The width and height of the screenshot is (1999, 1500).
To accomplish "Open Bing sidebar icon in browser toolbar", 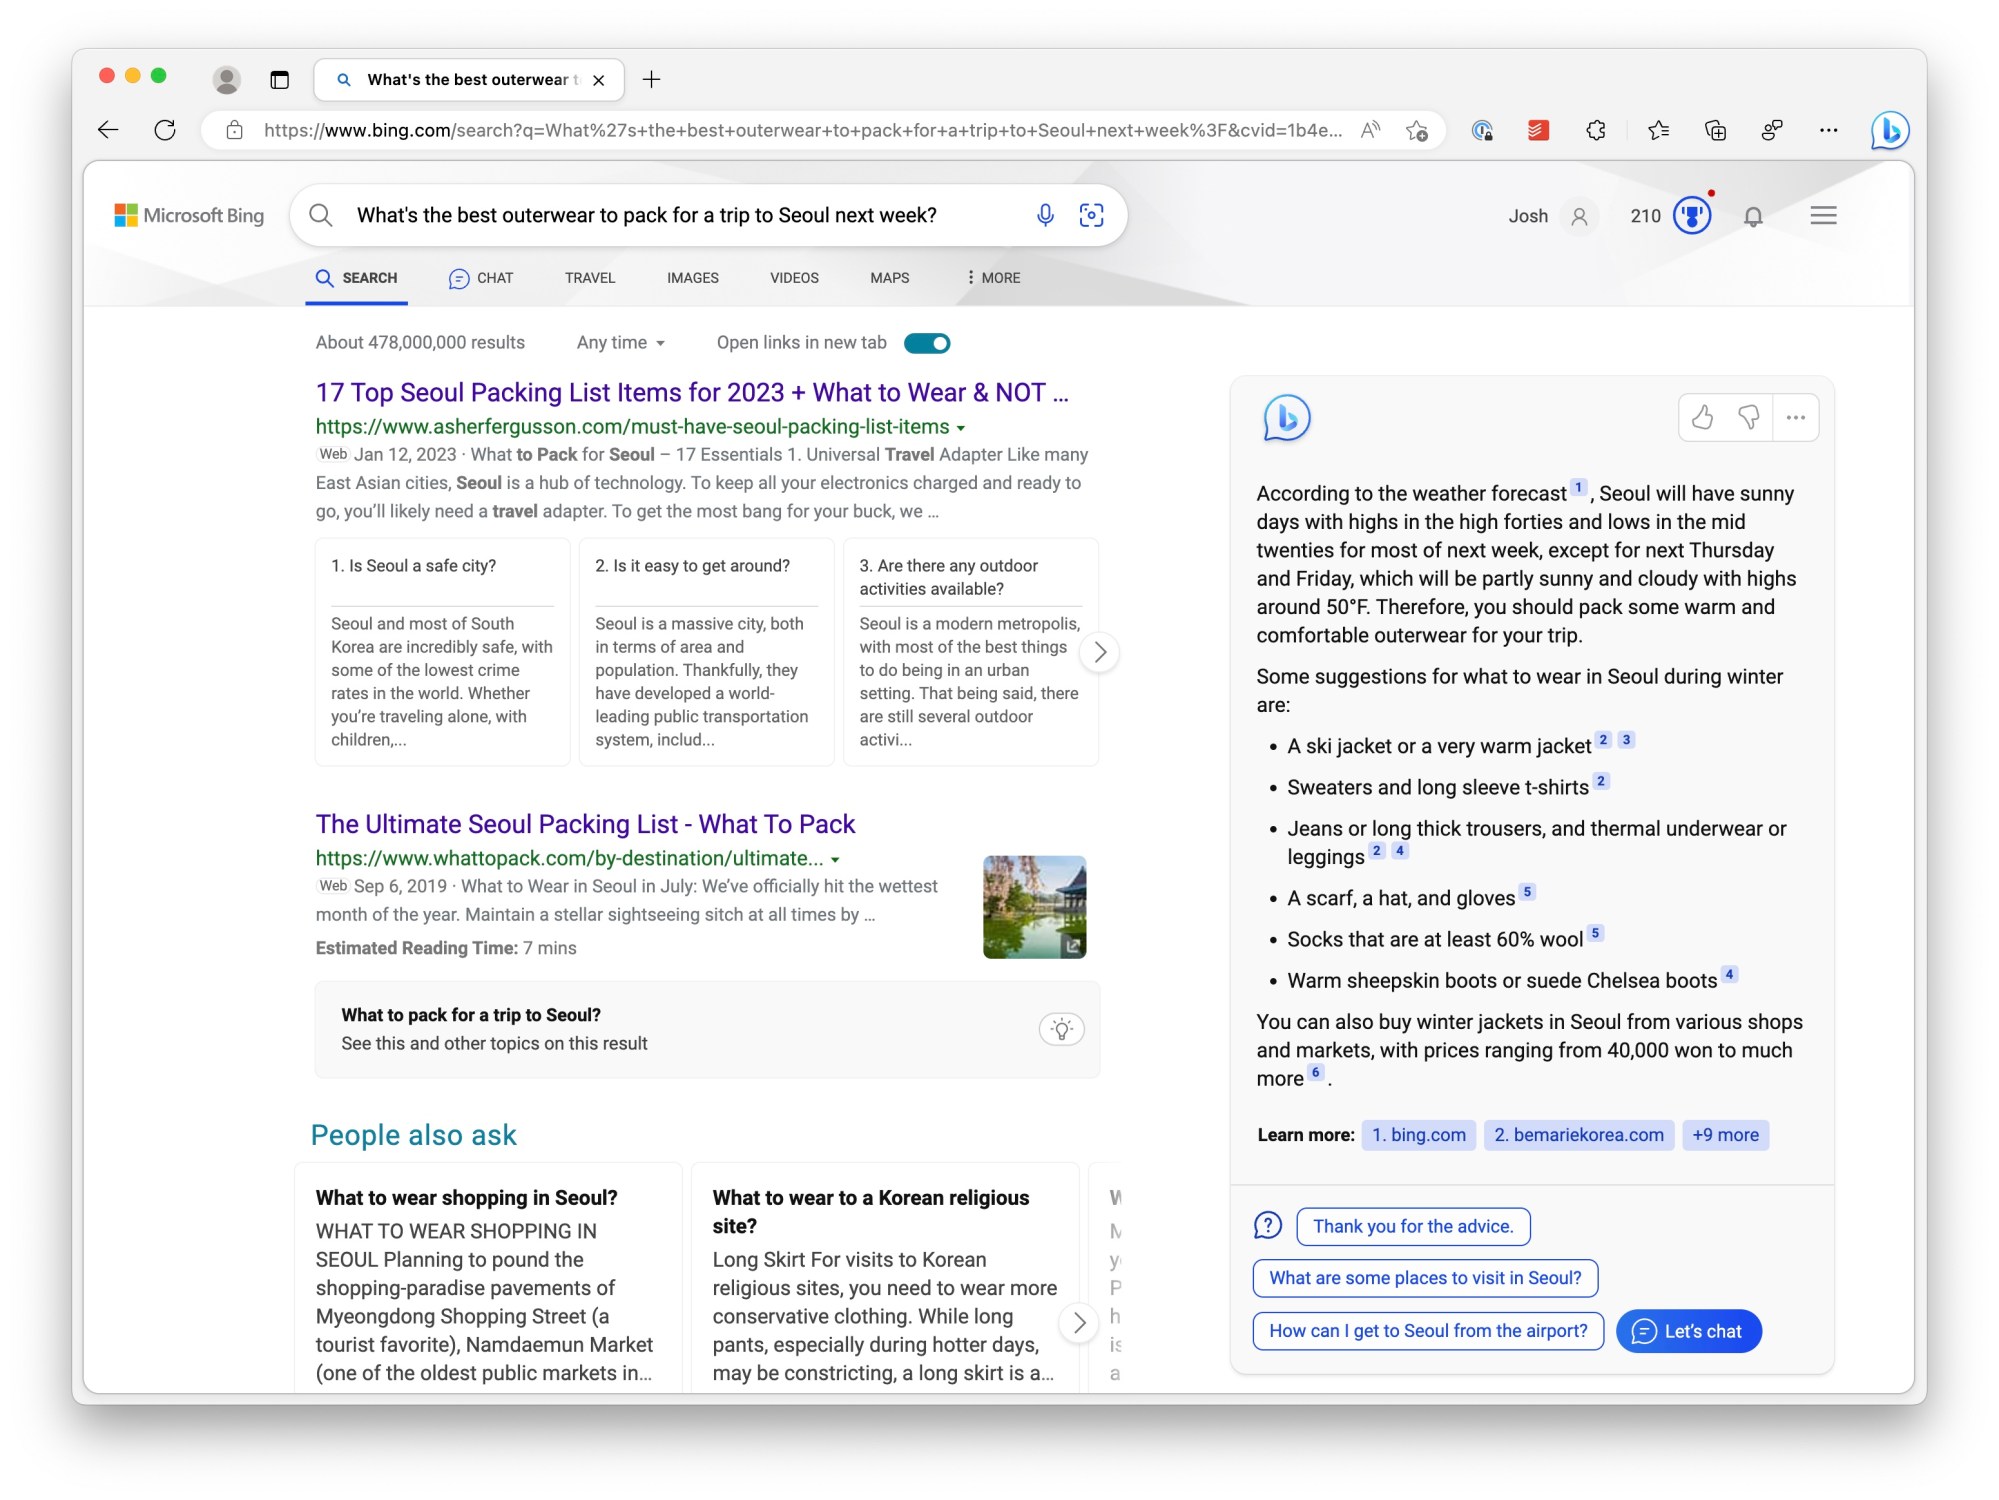I will 1889,130.
